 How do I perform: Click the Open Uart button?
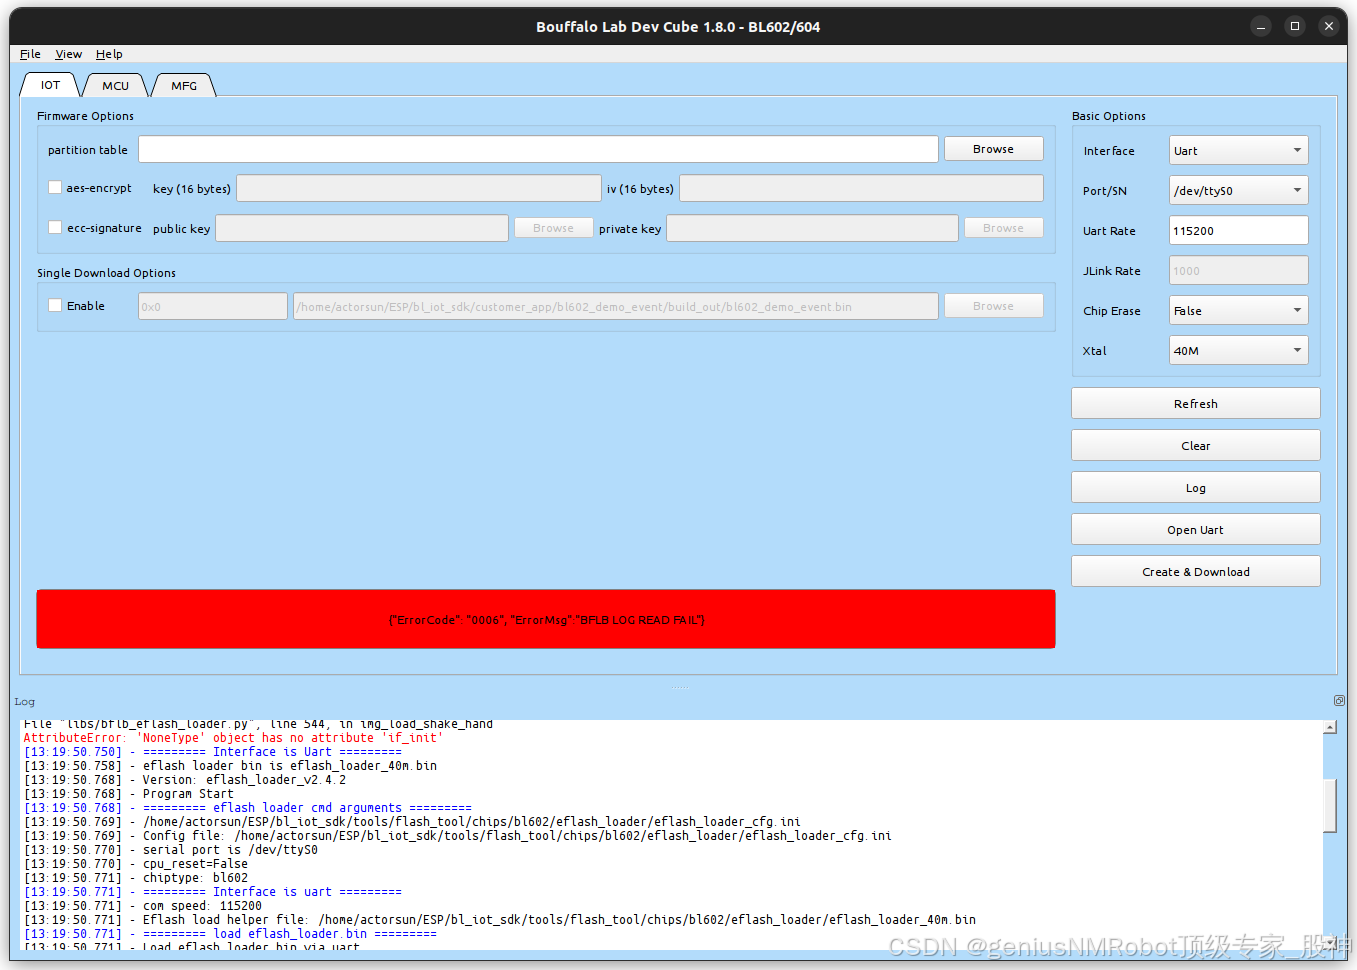tap(1195, 530)
